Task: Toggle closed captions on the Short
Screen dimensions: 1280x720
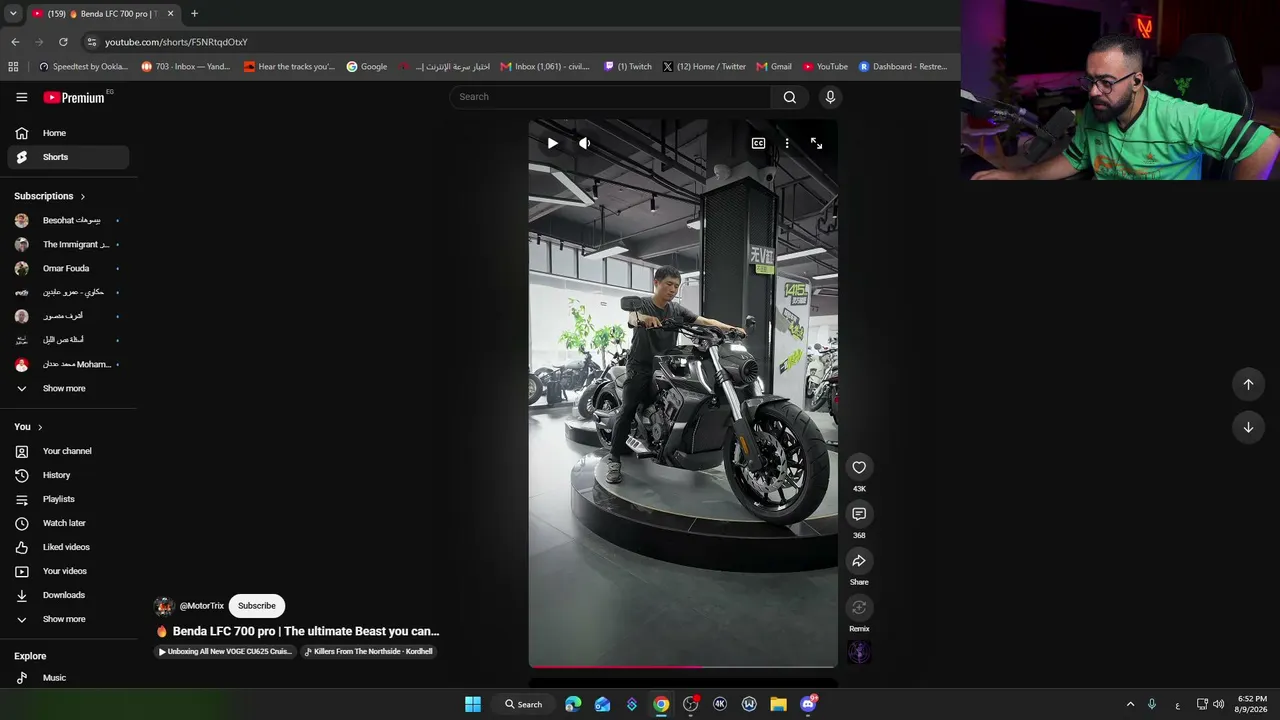Action: [x=758, y=143]
